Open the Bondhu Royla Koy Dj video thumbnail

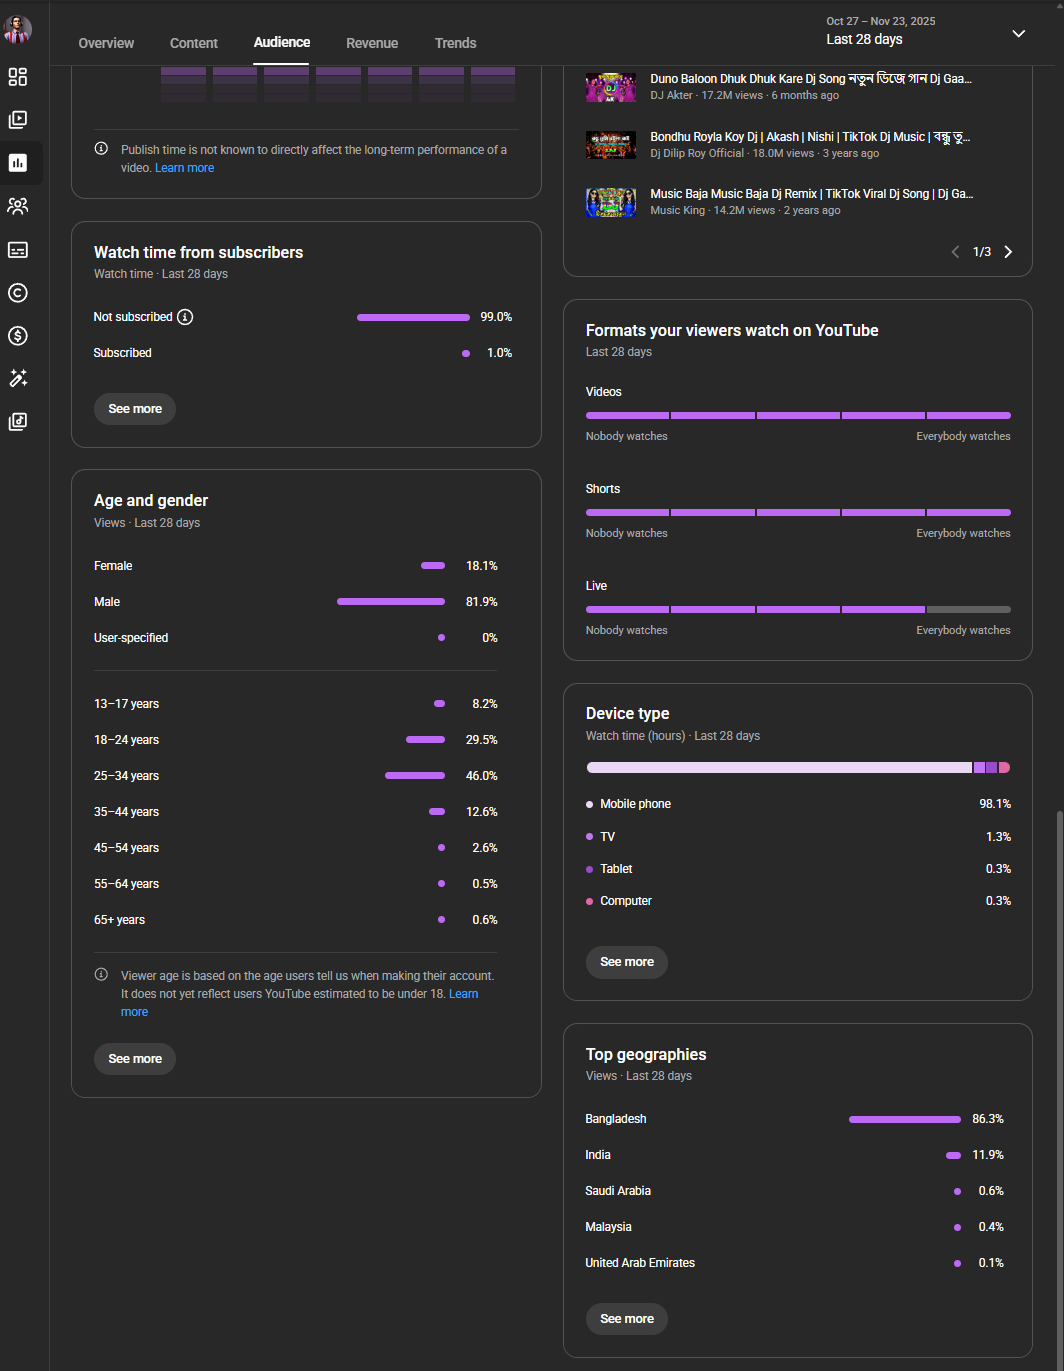[x=611, y=145]
